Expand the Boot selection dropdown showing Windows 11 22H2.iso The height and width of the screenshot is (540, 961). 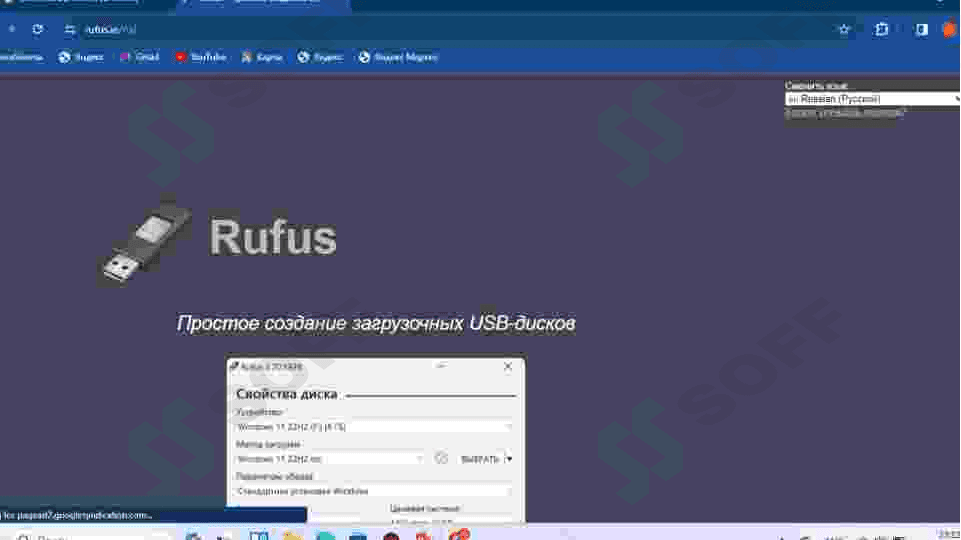pyautogui.click(x=330, y=458)
